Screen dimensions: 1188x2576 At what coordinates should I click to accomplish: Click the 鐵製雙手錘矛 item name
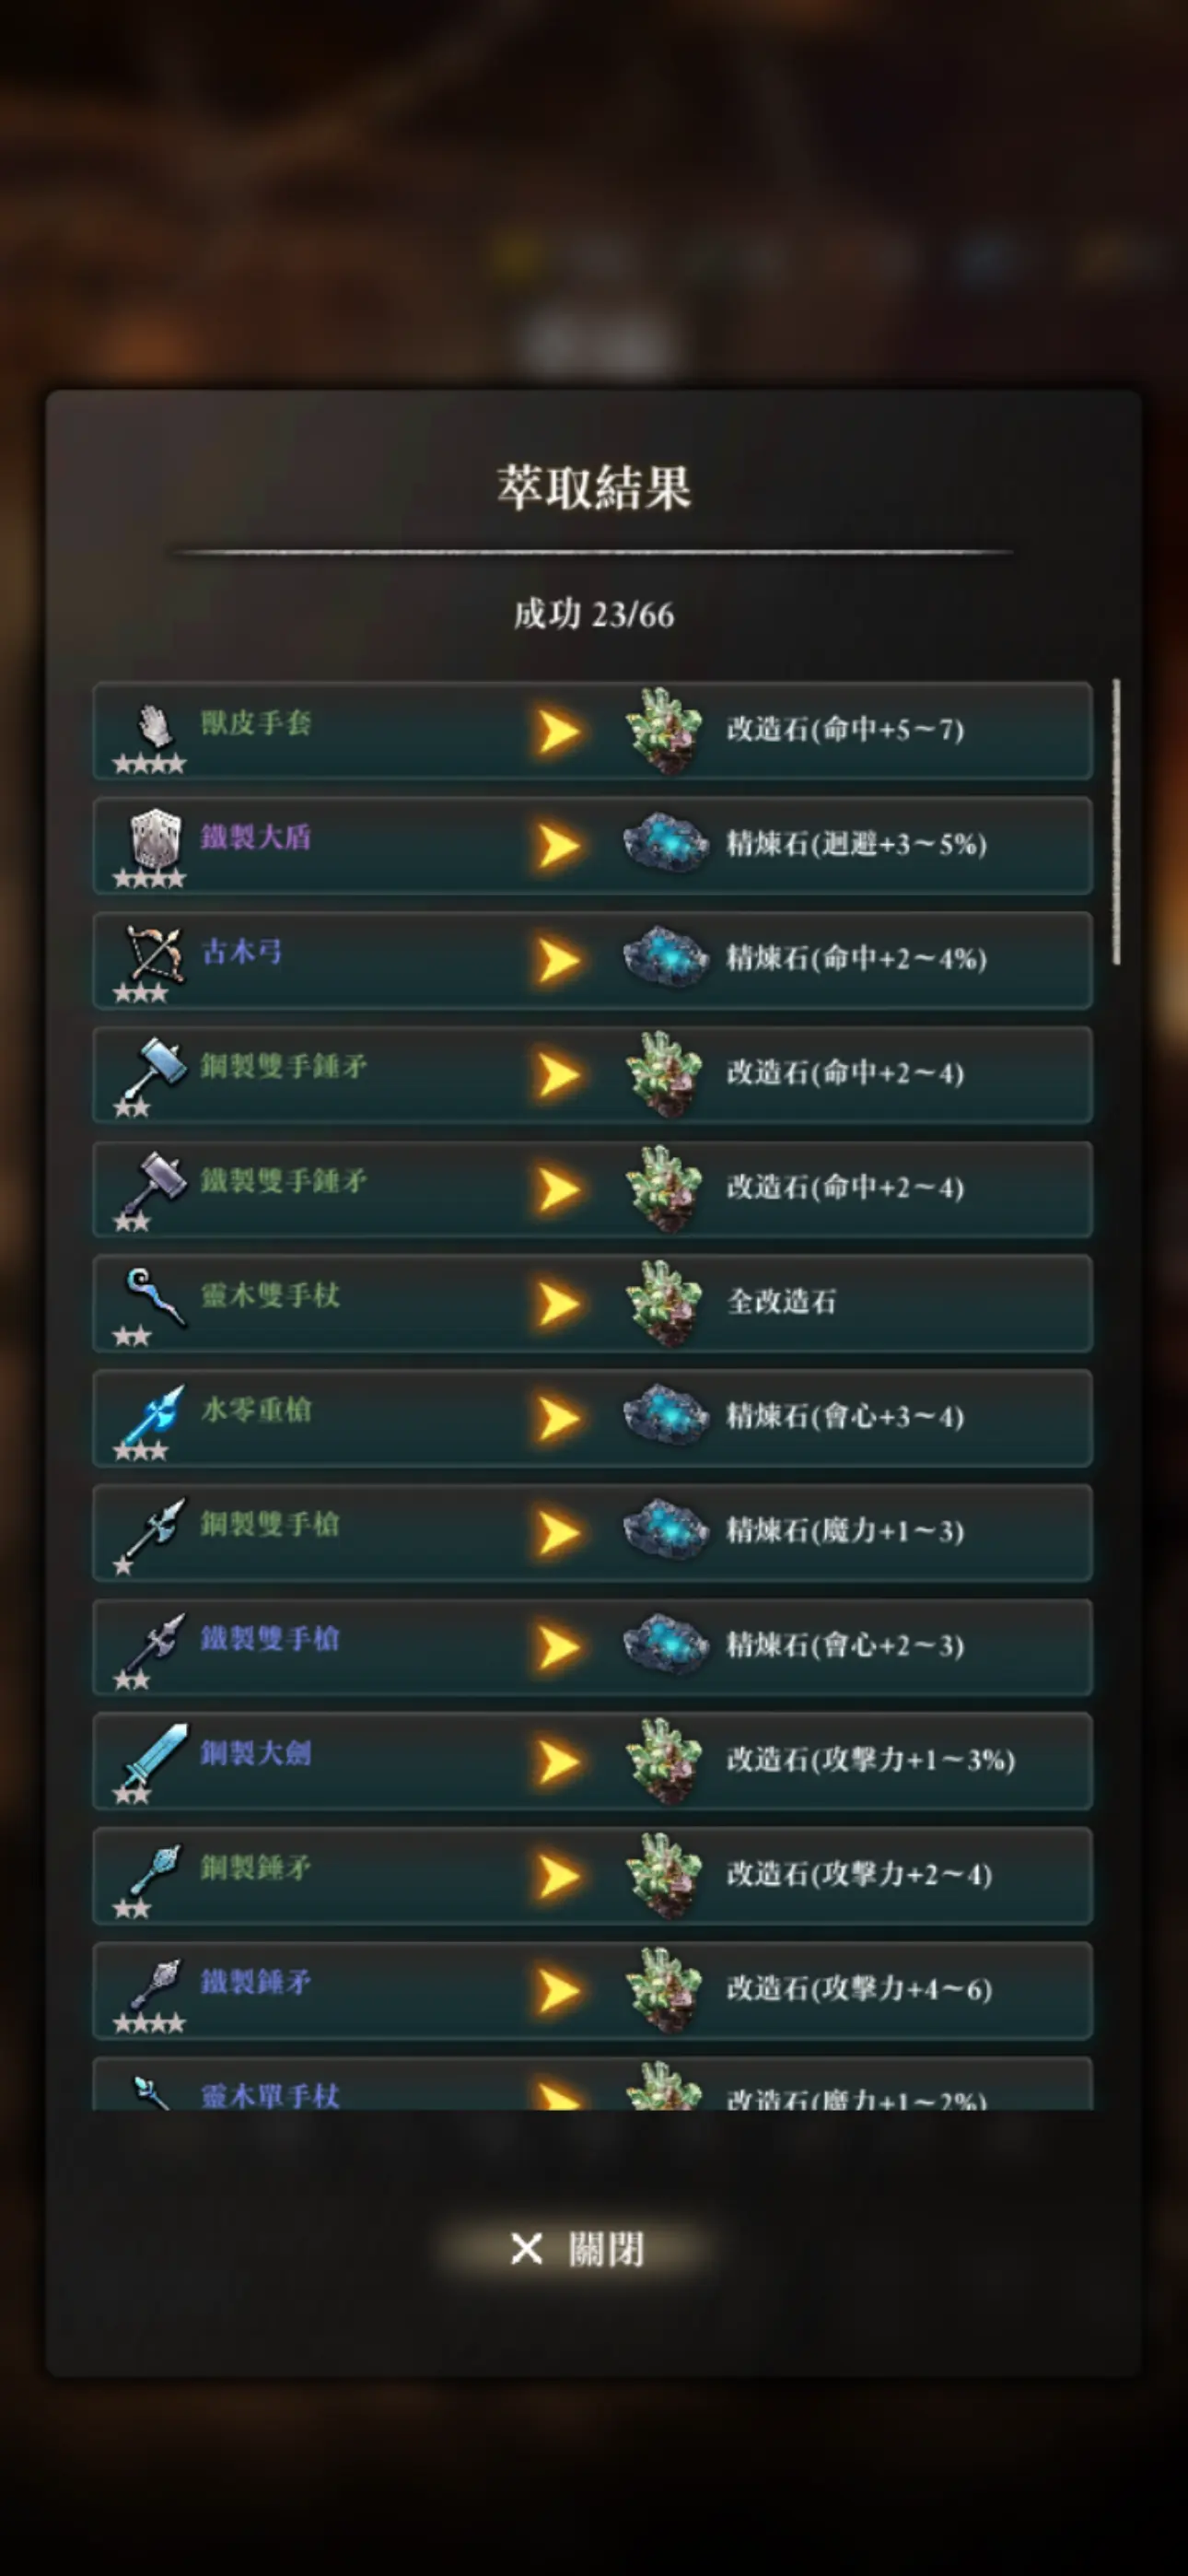[x=284, y=1181]
